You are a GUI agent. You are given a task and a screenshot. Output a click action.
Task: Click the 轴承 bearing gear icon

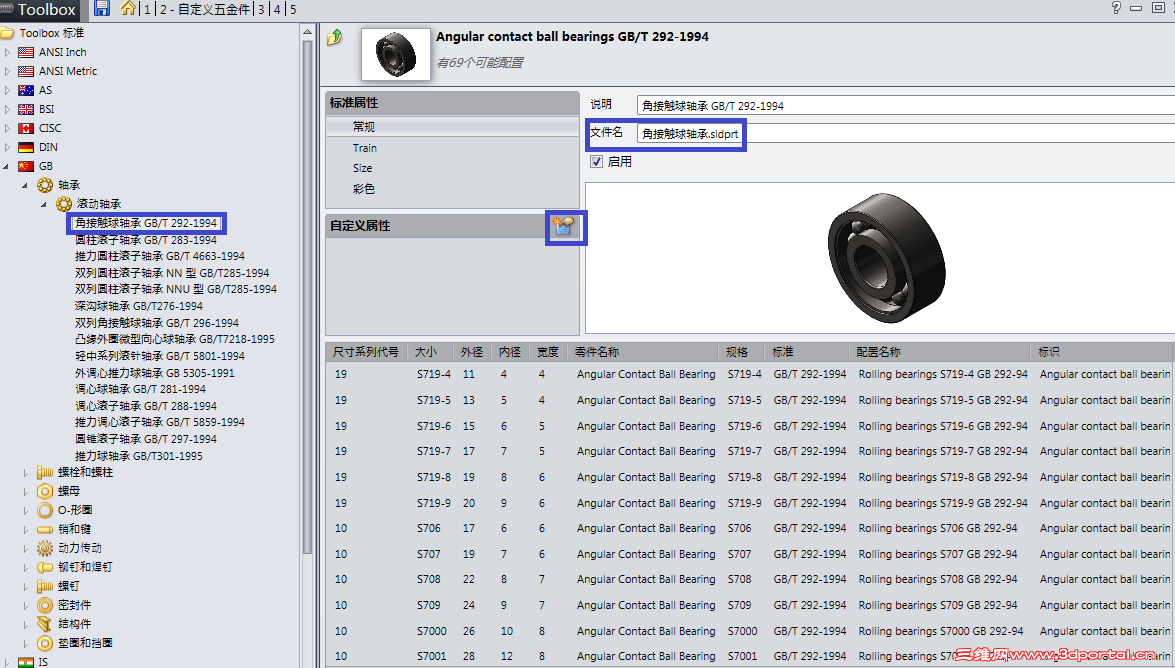(45, 185)
